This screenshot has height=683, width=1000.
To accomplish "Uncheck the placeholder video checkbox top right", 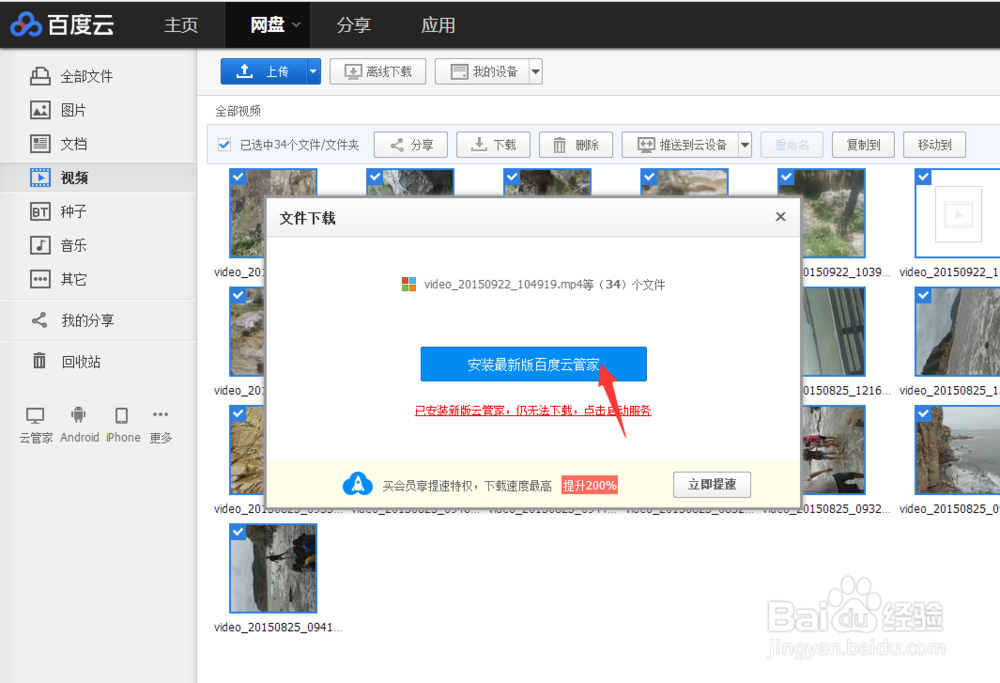I will (x=923, y=177).
